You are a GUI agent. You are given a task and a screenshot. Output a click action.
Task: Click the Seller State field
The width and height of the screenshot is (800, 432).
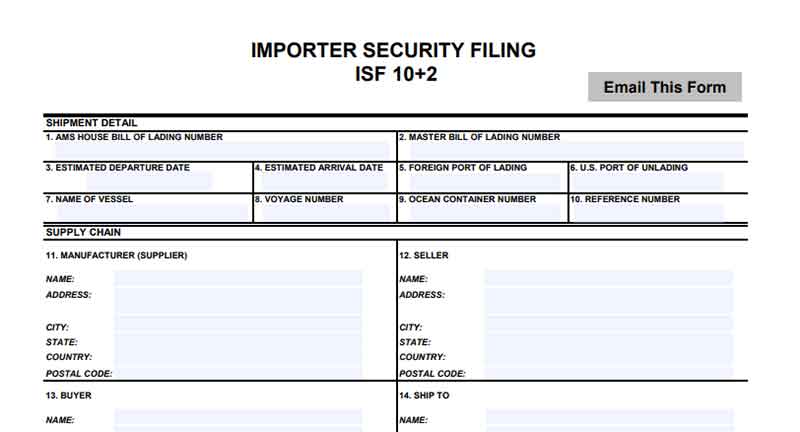point(608,341)
